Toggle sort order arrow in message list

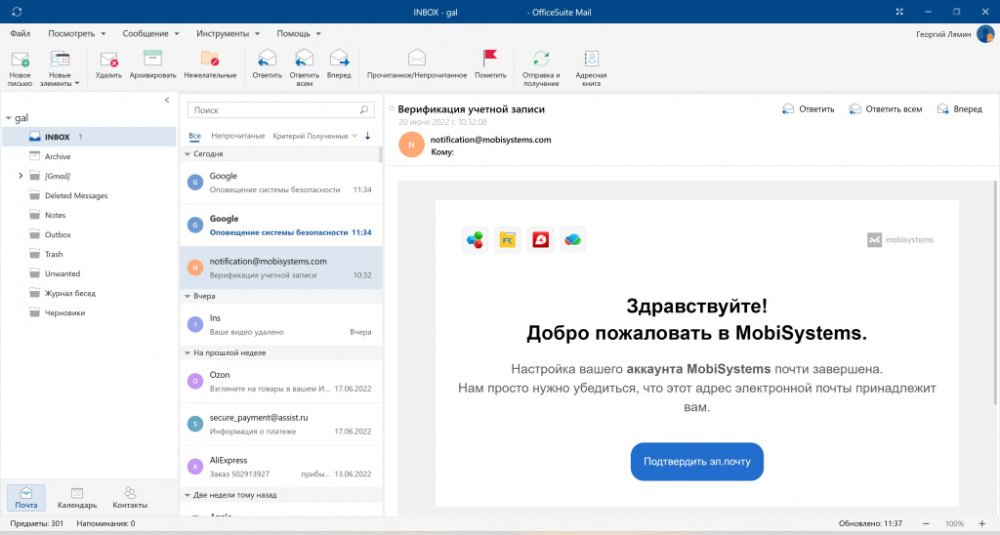[367, 135]
